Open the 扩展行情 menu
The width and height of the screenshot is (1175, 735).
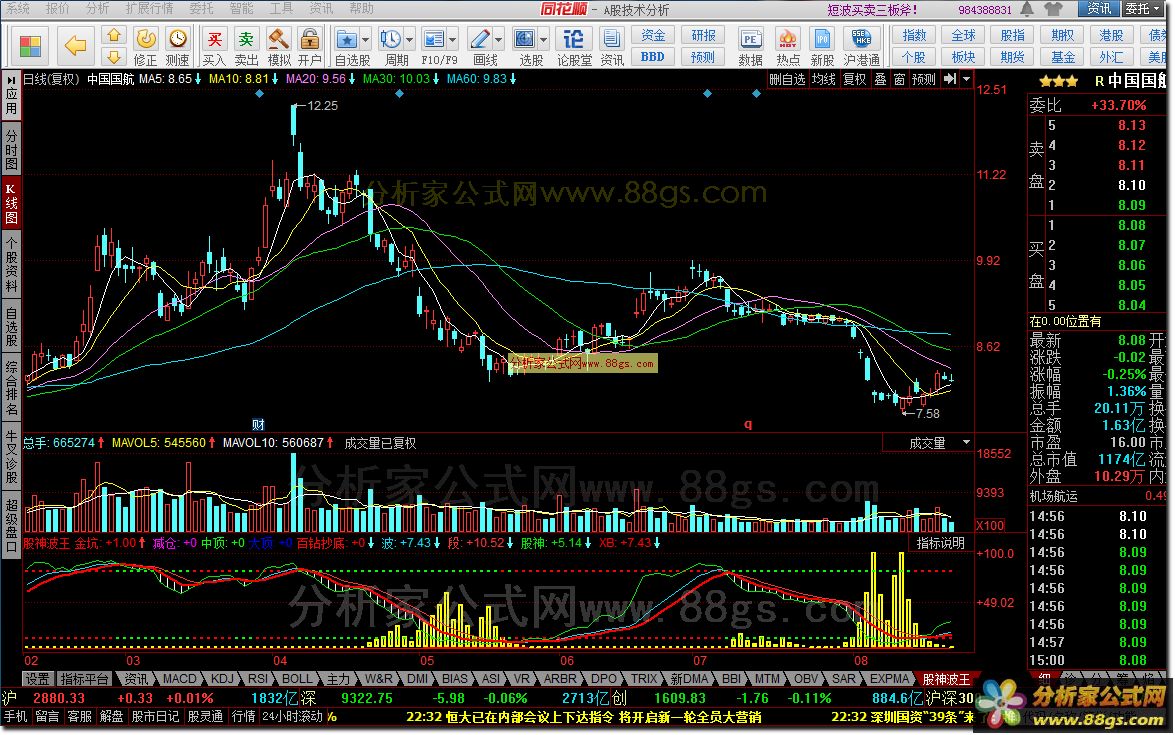pos(149,8)
